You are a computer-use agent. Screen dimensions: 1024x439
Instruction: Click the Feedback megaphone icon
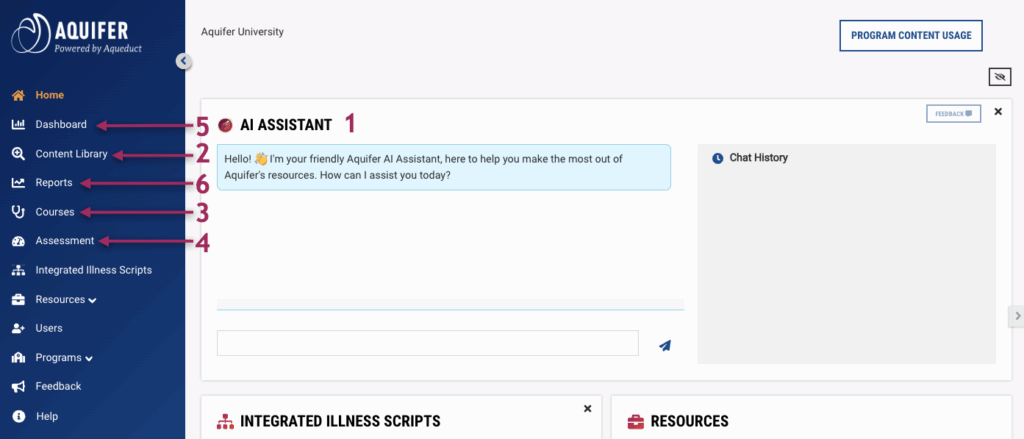pyautogui.click(x=18, y=387)
